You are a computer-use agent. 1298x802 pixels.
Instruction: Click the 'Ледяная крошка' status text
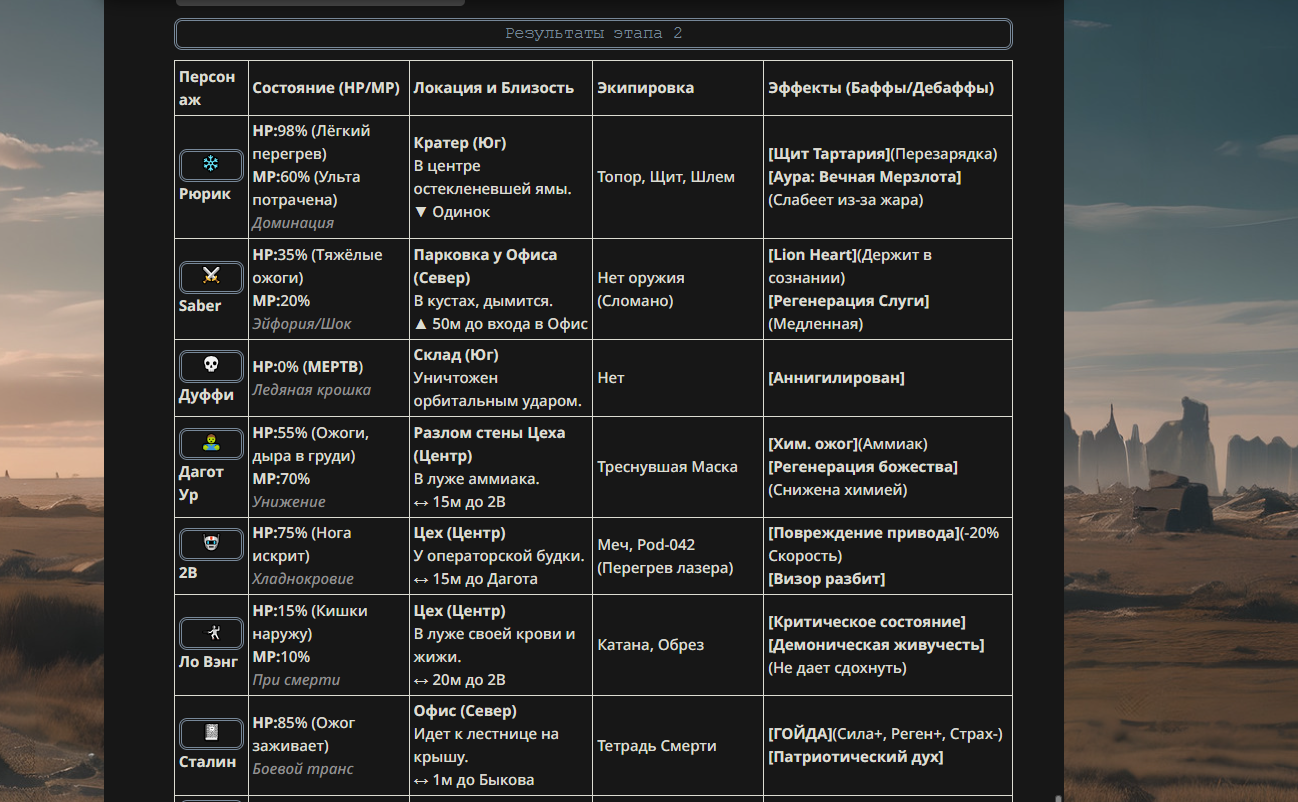311,390
